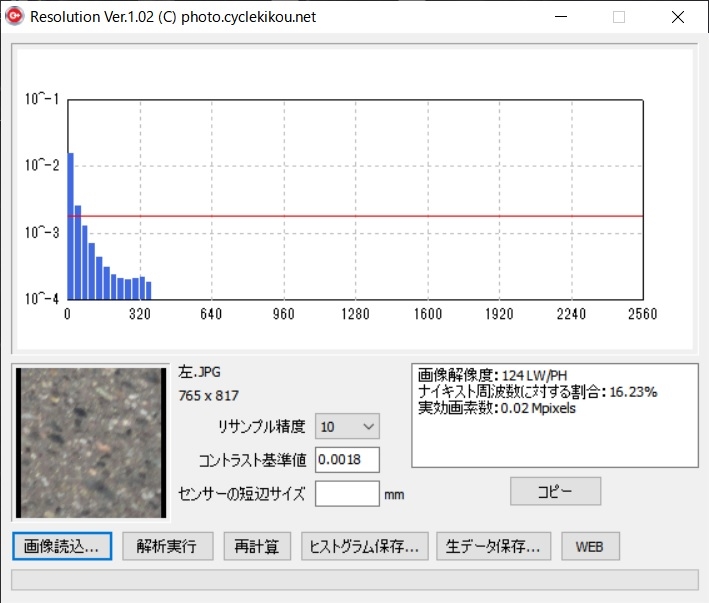Image resolution: width=709 pixels, height=603 pixels.
Task: Click the 画像読込... button
Action: click(x=62, y=546)
